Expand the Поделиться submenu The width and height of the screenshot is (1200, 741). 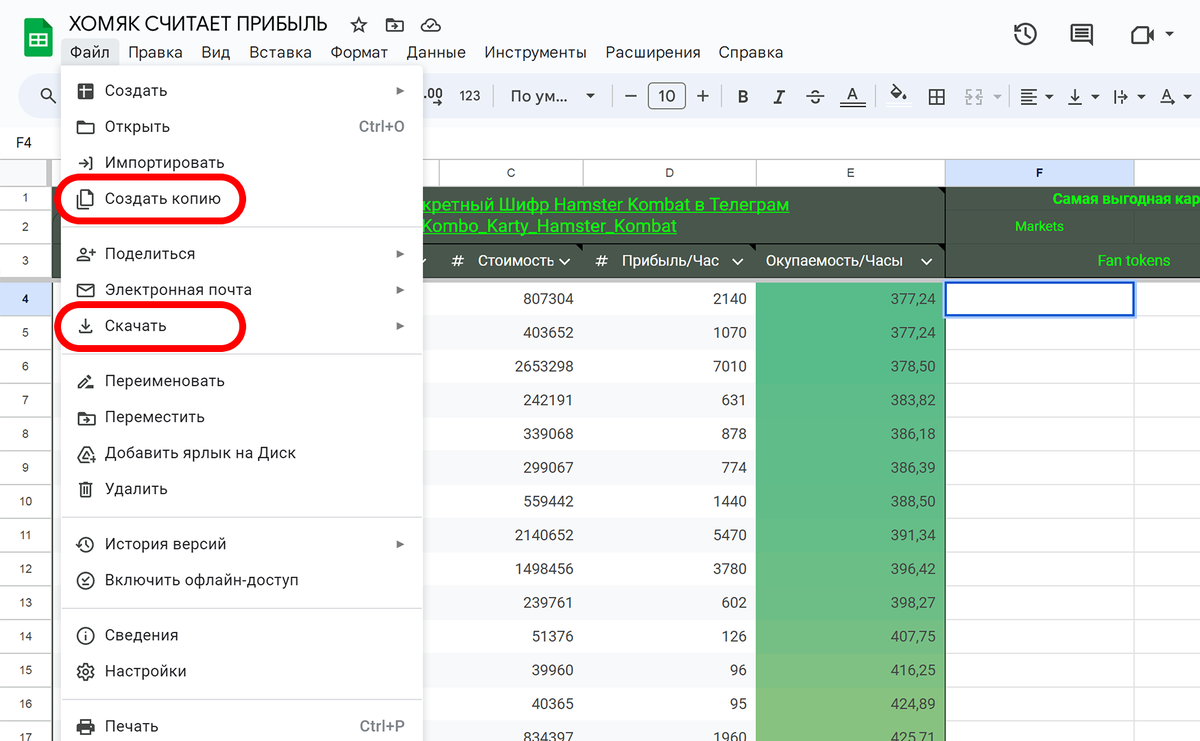tap(242, 254)
